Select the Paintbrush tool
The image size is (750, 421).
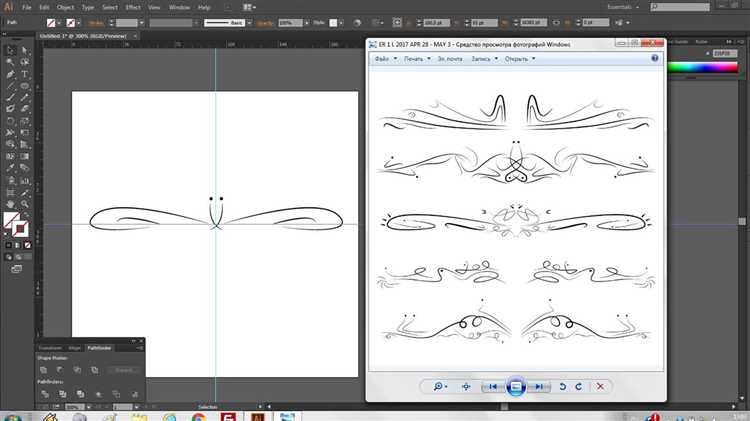11,98
